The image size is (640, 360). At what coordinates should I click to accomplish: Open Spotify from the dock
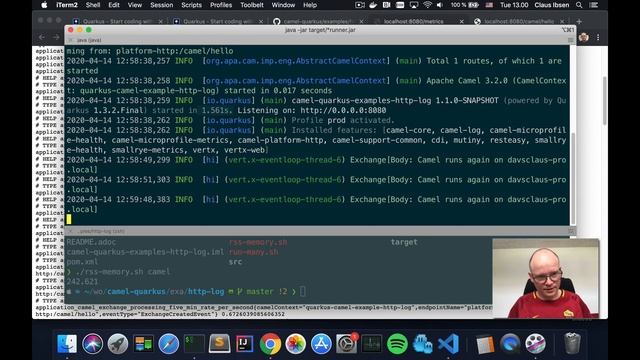click(x=397, y=344)
